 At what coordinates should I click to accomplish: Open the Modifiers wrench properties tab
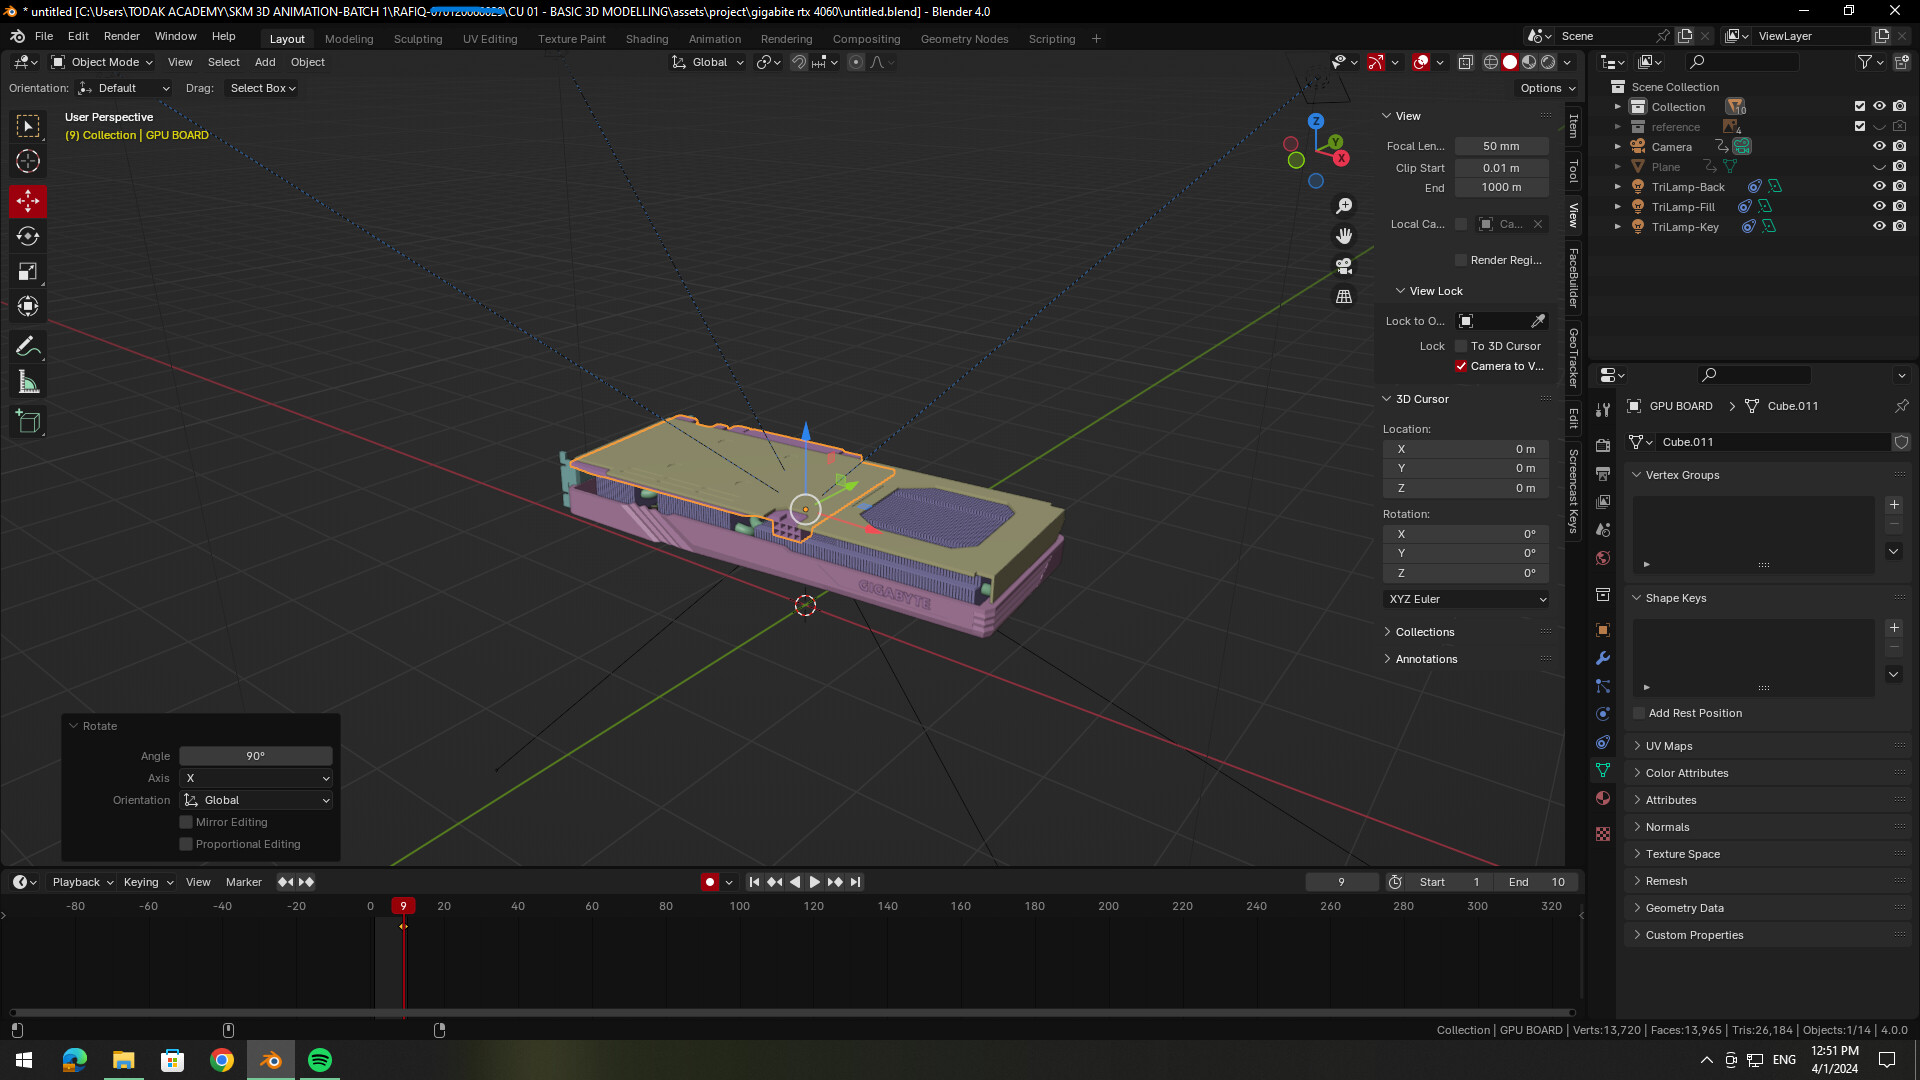tap(1603, 658)
